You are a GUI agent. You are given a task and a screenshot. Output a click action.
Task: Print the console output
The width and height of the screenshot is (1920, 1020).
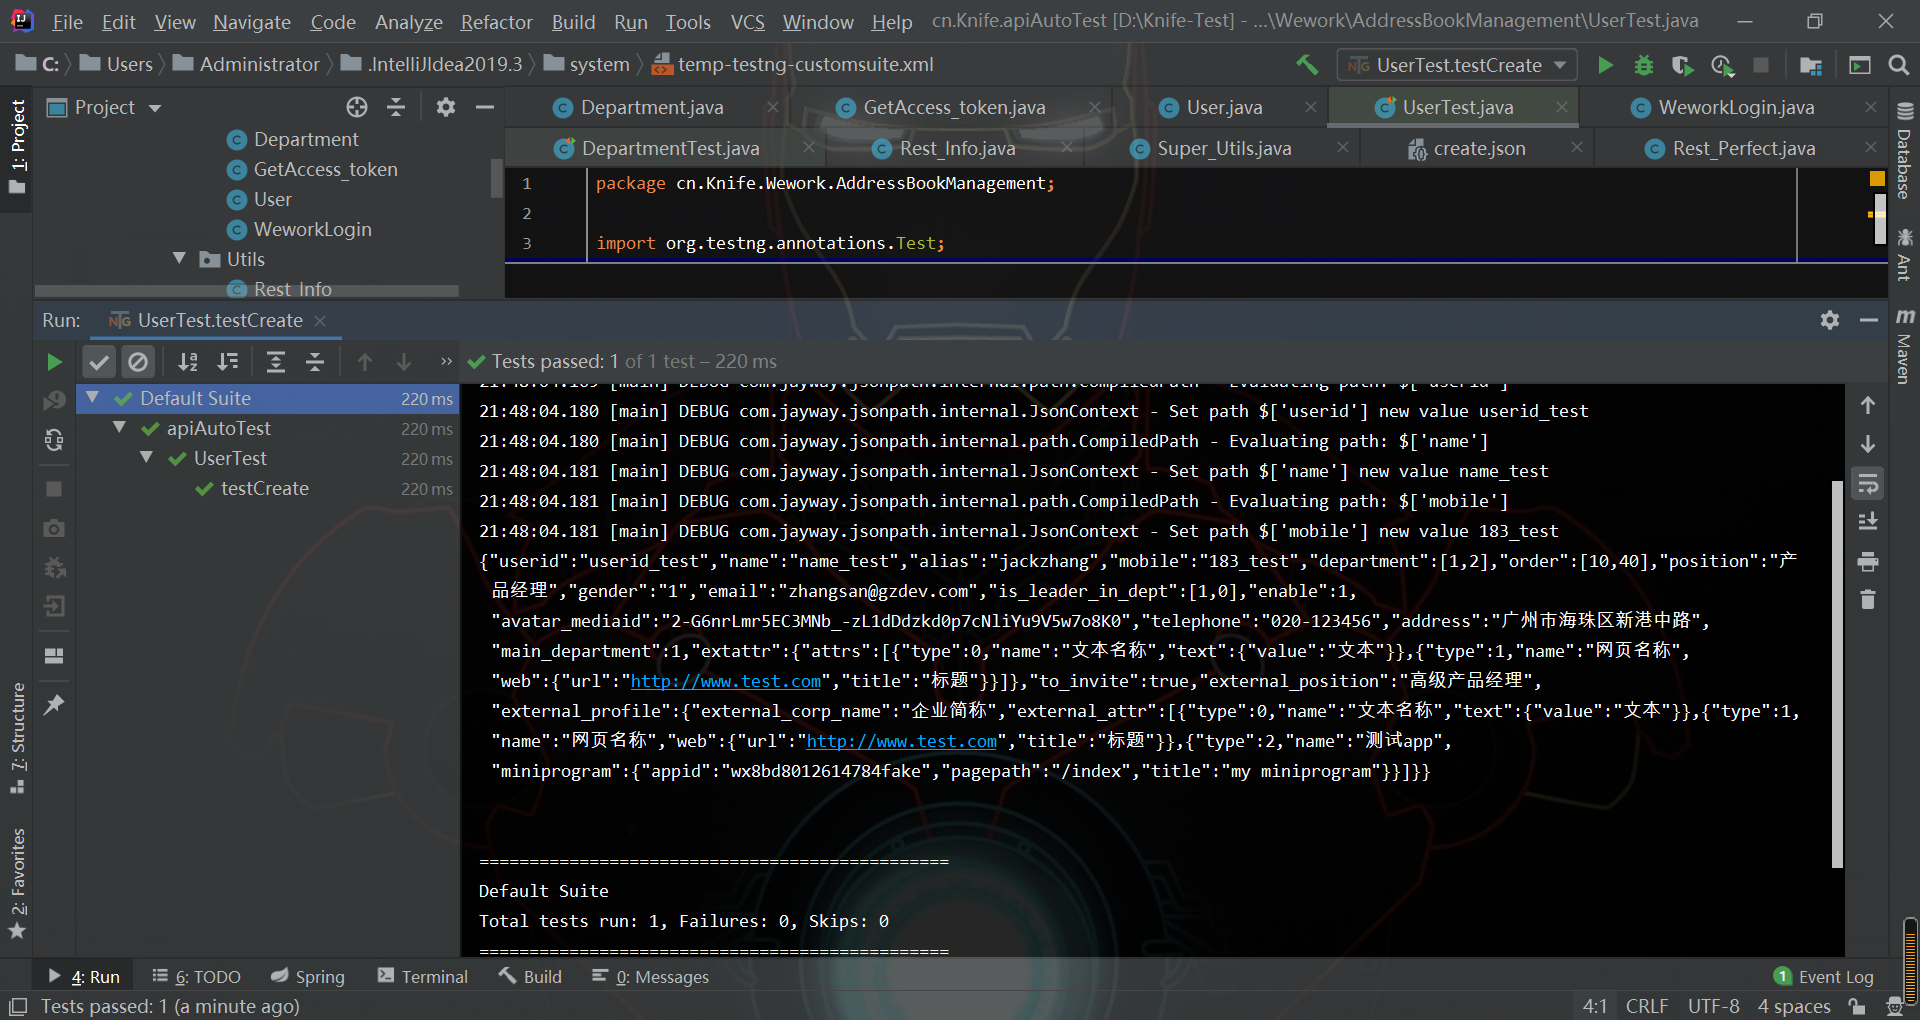(1867, 562)
